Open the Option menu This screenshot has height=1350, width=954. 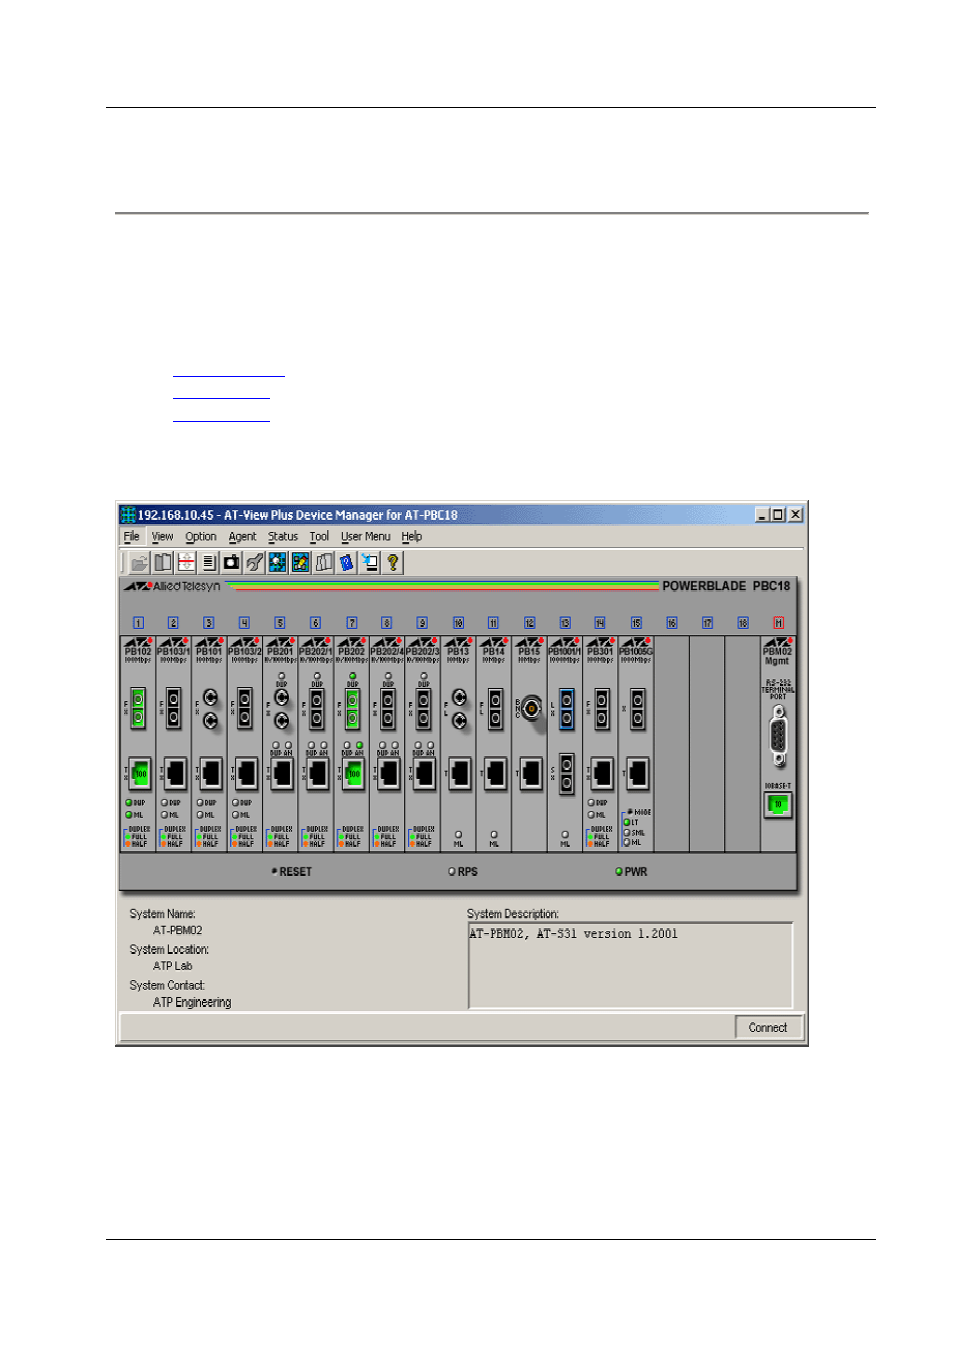point(201,537)
